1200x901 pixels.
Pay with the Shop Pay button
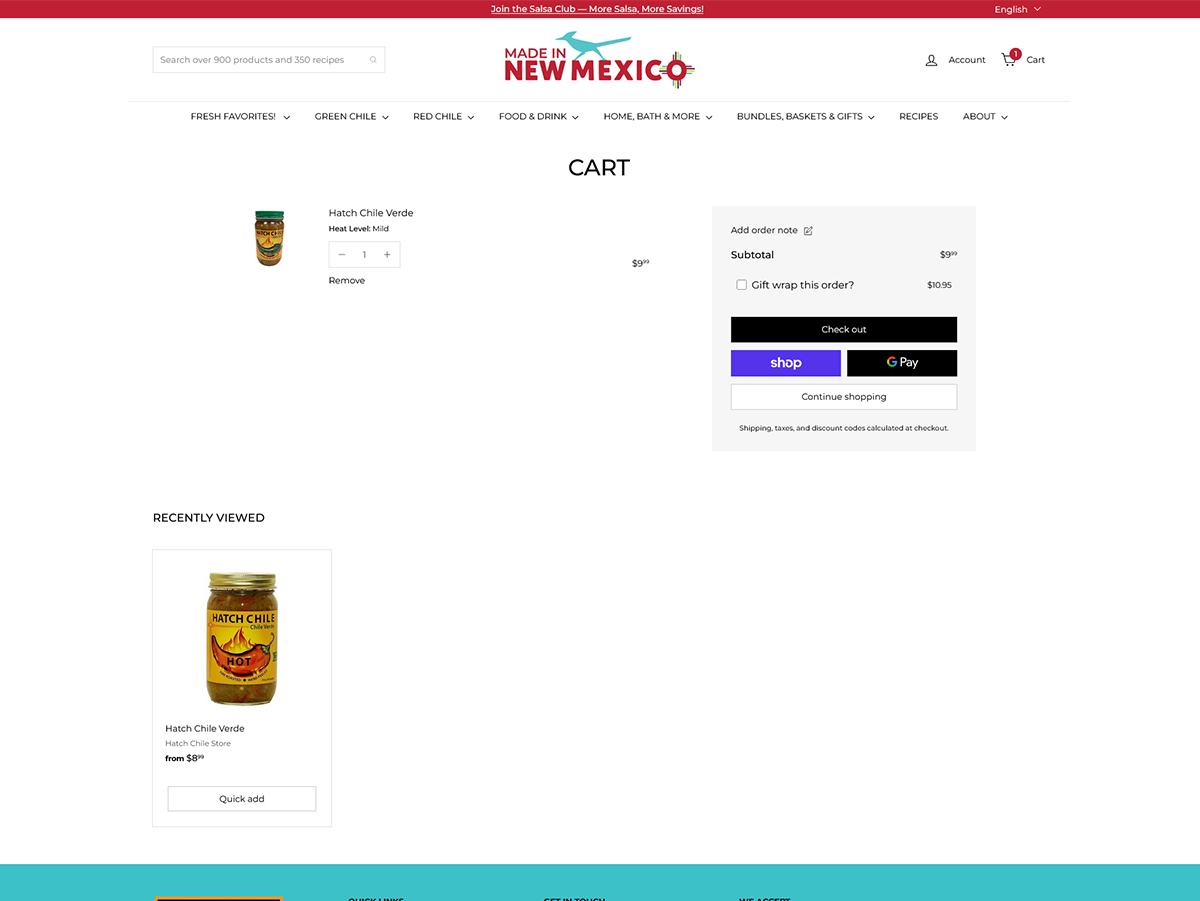(x=785, y=363)
